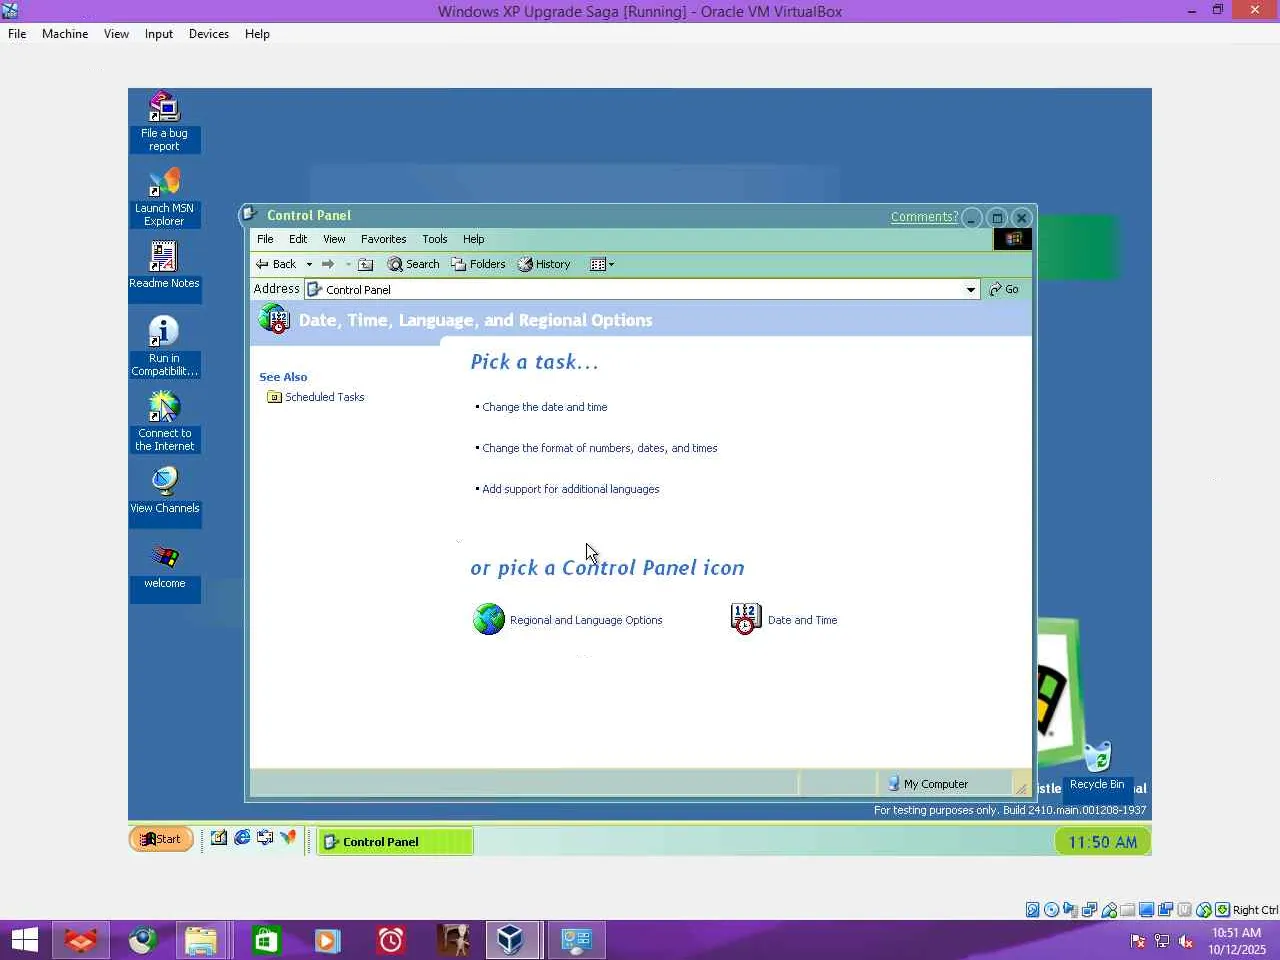
Task: Select the Run in Compatibility desktop icon
Action: pos(164,347)
